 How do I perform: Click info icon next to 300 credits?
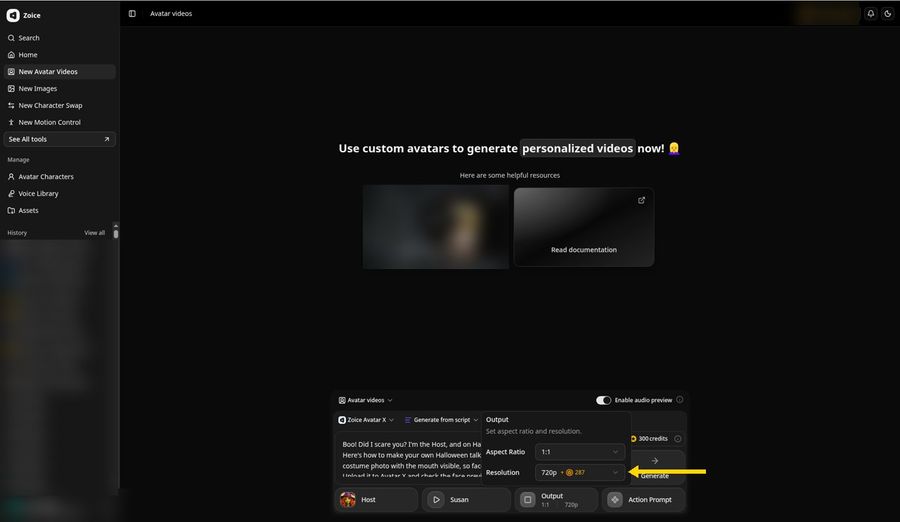pyautogui.click(x=678, y=439)
